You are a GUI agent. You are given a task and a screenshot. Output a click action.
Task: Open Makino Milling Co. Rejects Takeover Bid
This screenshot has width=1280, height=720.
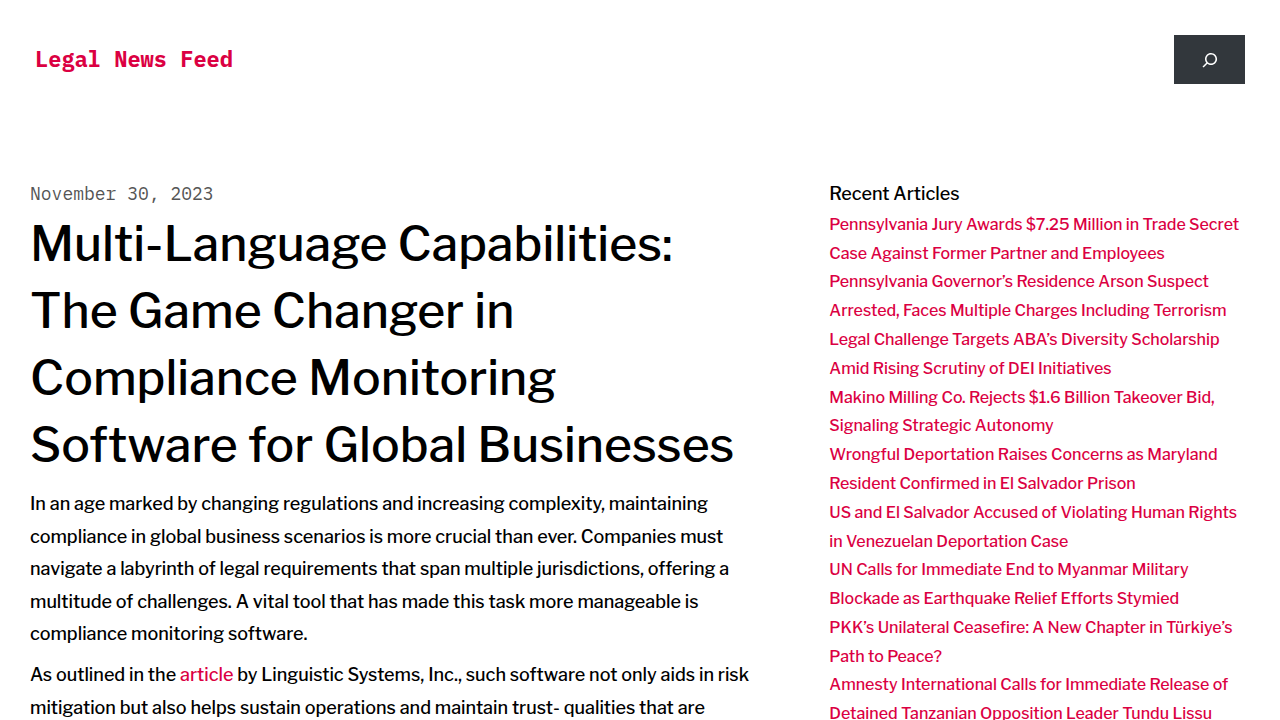click(1022, 411)
